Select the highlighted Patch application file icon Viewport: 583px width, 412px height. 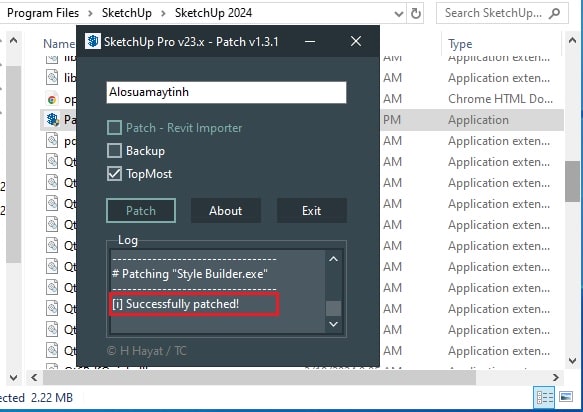52,120
